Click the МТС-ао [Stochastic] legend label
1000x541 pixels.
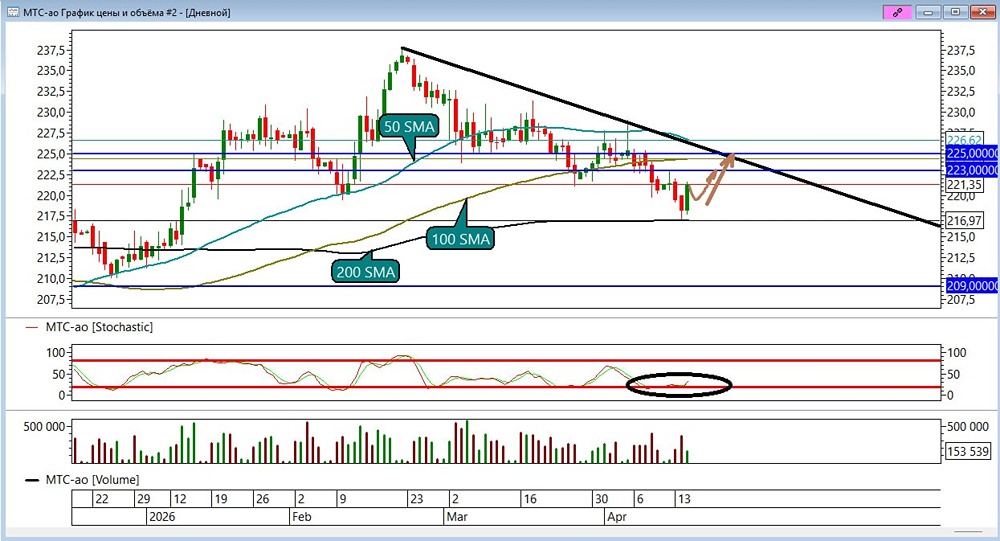pos(99,327)
